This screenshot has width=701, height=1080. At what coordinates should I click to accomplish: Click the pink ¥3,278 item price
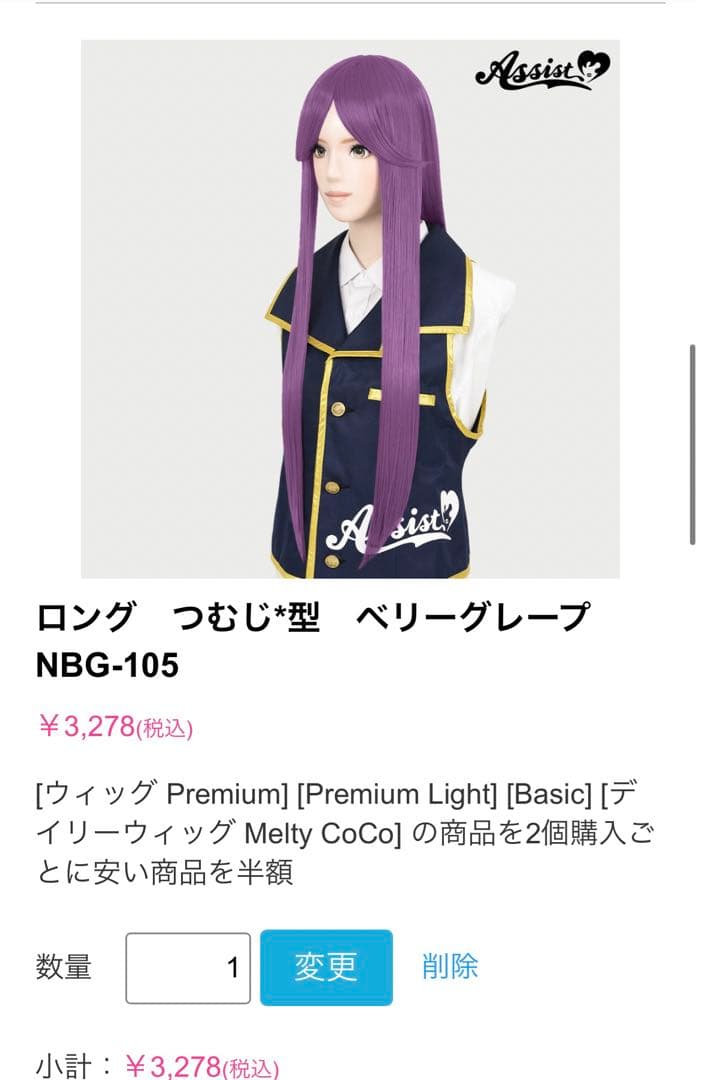pyautogui.click(x=115, y=727)
